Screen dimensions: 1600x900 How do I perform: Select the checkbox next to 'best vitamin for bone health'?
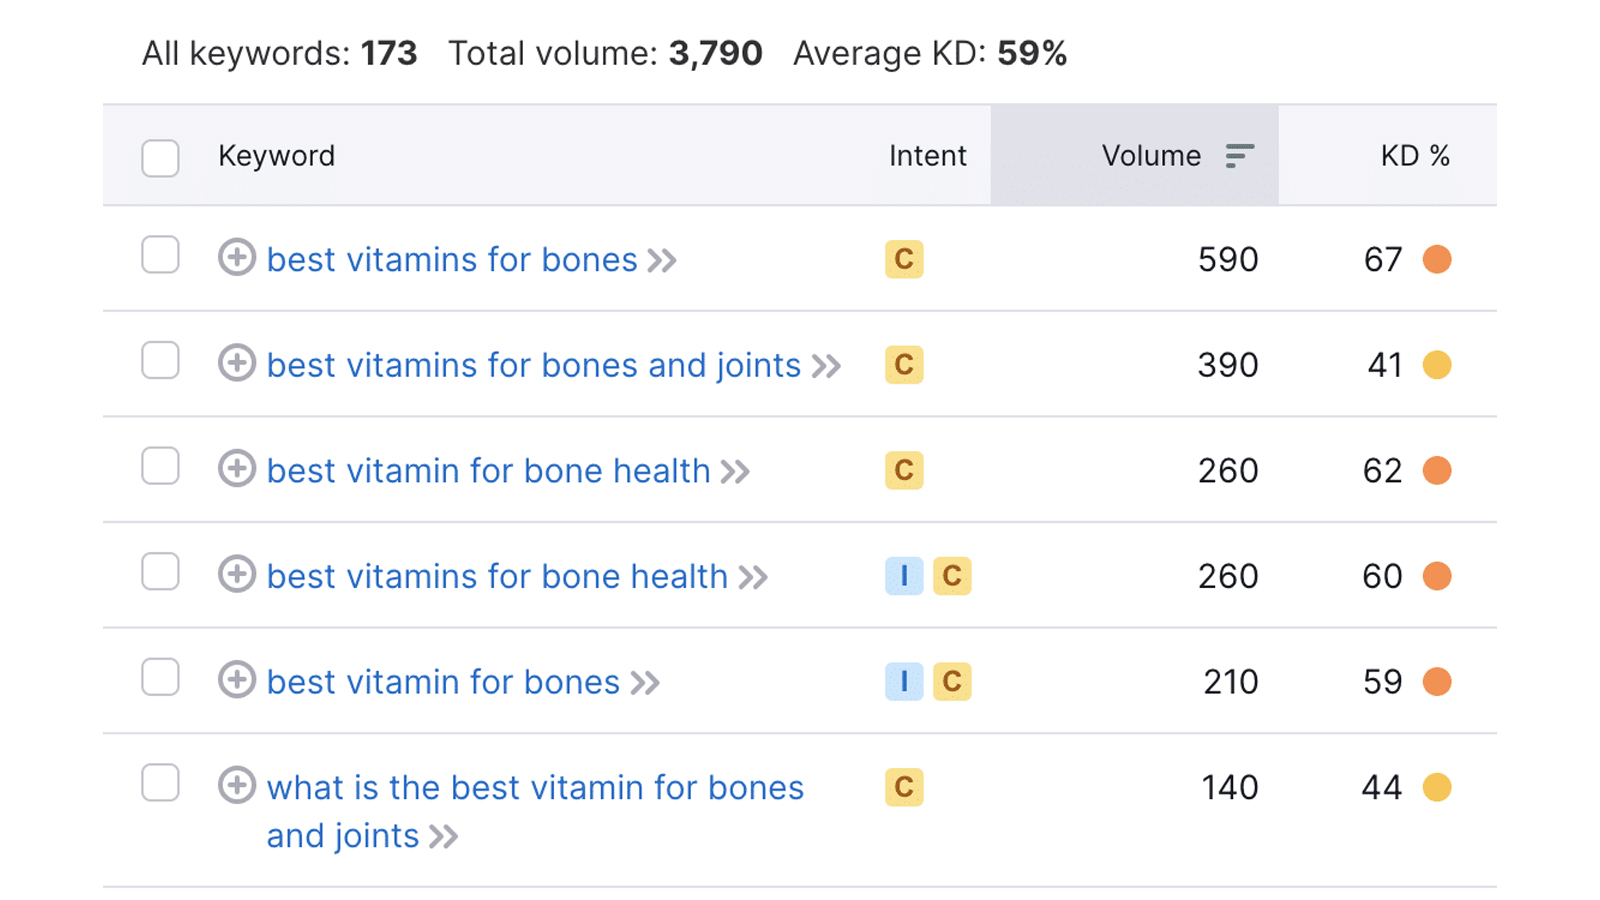(159, 466)
